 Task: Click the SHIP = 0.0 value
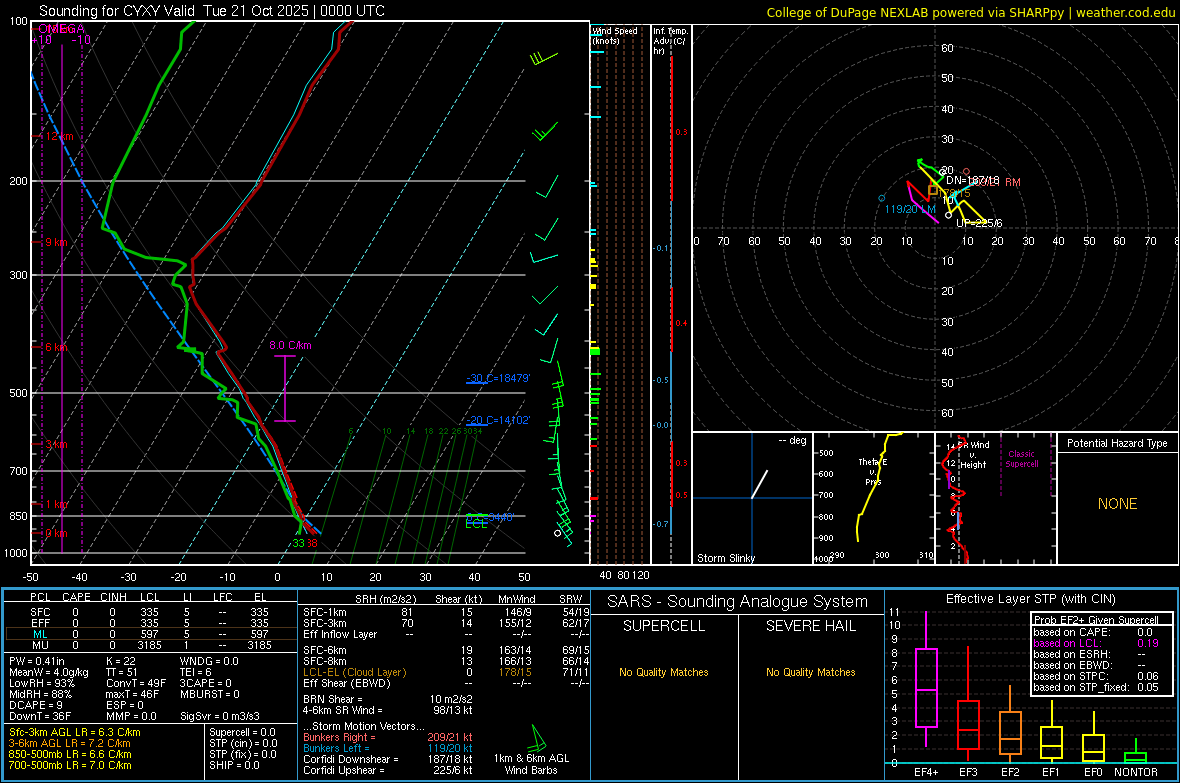[x=234, y=765]
